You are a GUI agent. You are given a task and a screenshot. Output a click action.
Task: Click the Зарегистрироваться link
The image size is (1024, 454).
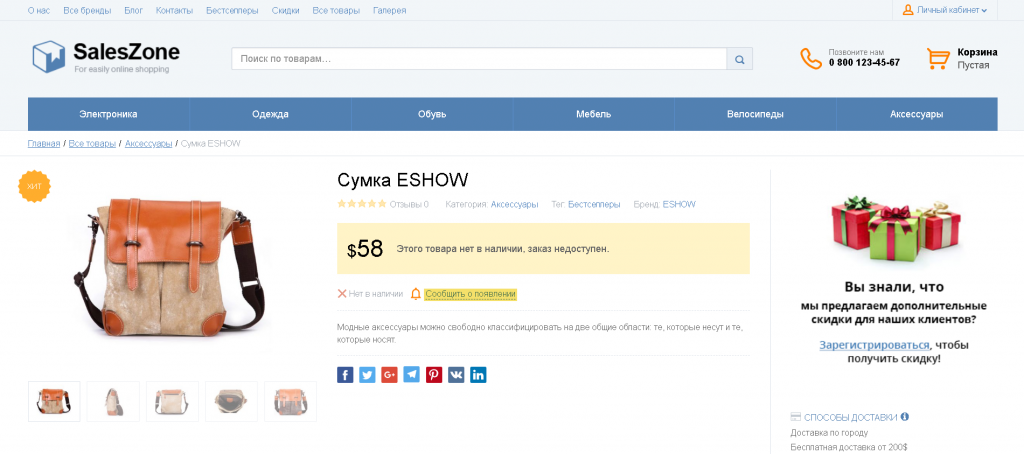point(874,345)
